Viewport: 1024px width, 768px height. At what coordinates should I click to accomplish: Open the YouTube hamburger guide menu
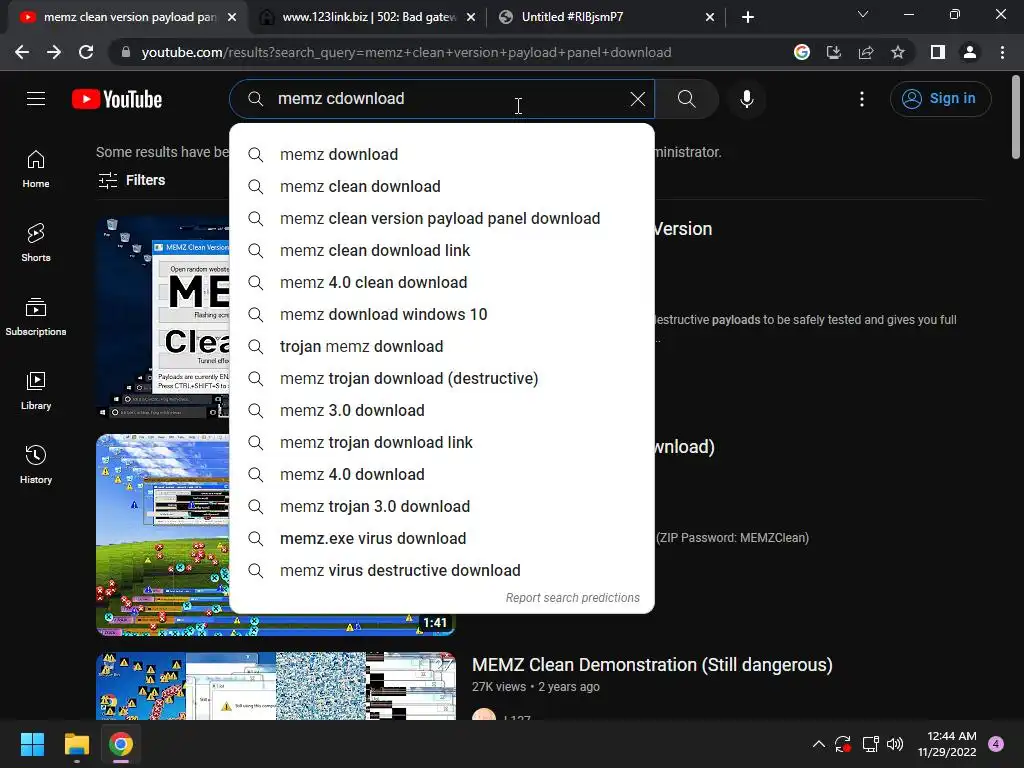tap(36, 99)
